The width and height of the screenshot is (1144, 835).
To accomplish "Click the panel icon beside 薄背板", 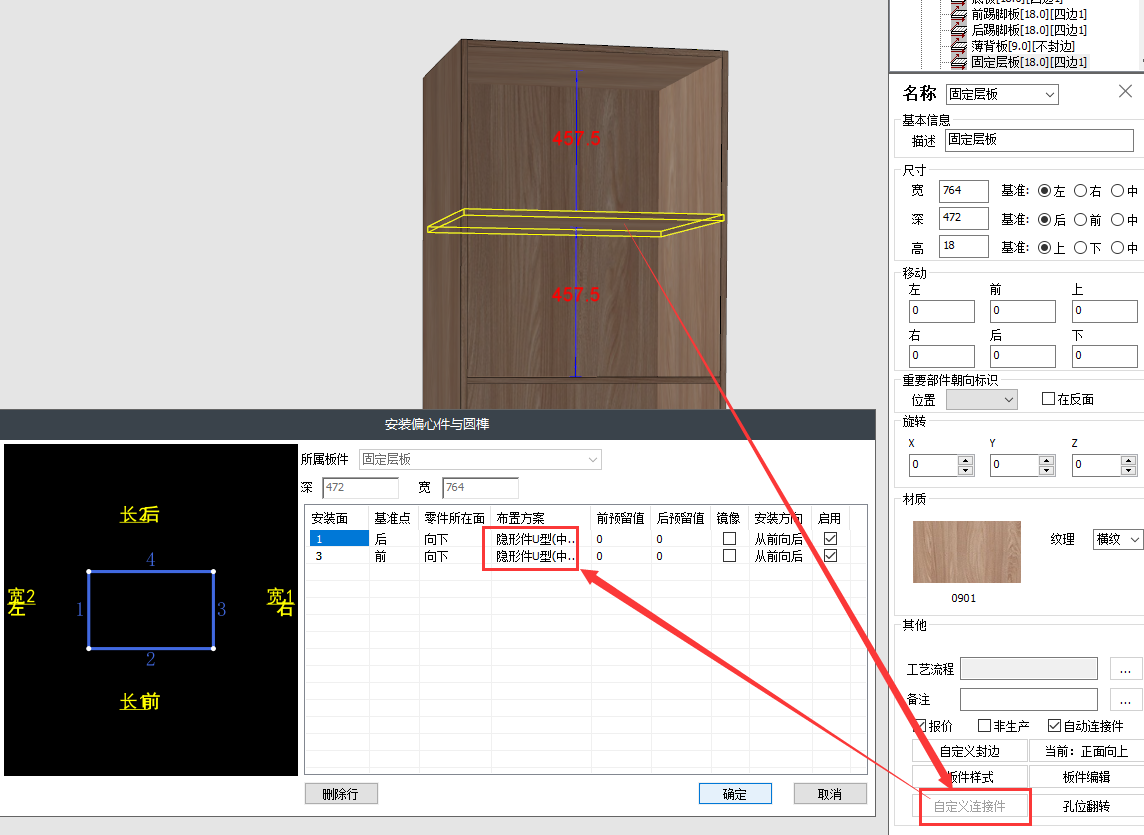I will [959, 46].
